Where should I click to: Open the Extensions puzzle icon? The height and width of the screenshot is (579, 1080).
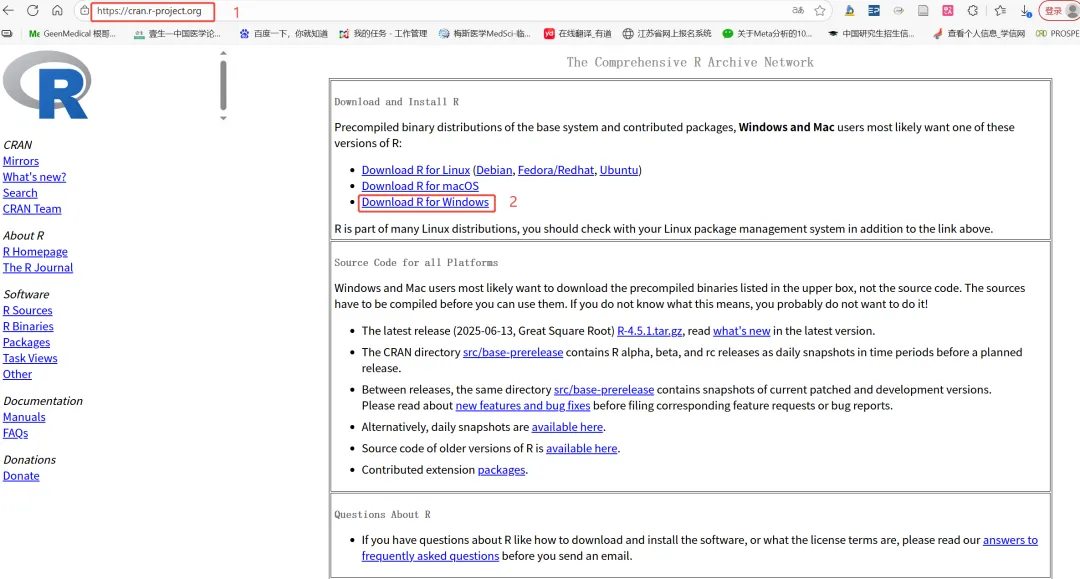pyautogui.click(x=973, y=10)
